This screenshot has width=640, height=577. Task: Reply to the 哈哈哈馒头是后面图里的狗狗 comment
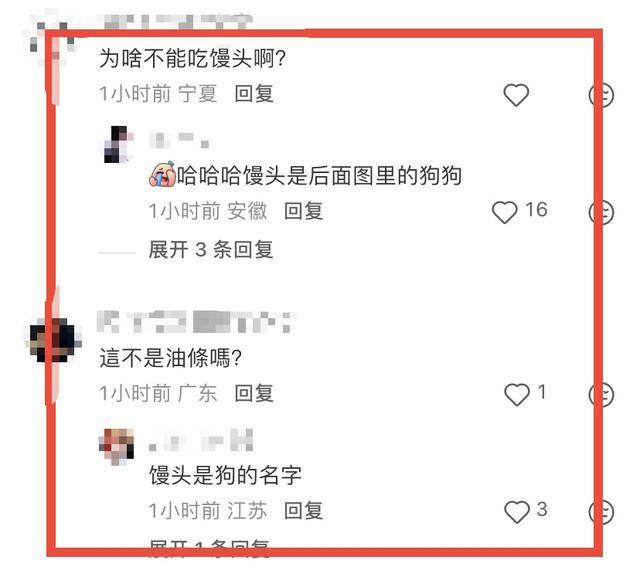tap(303, 211)
